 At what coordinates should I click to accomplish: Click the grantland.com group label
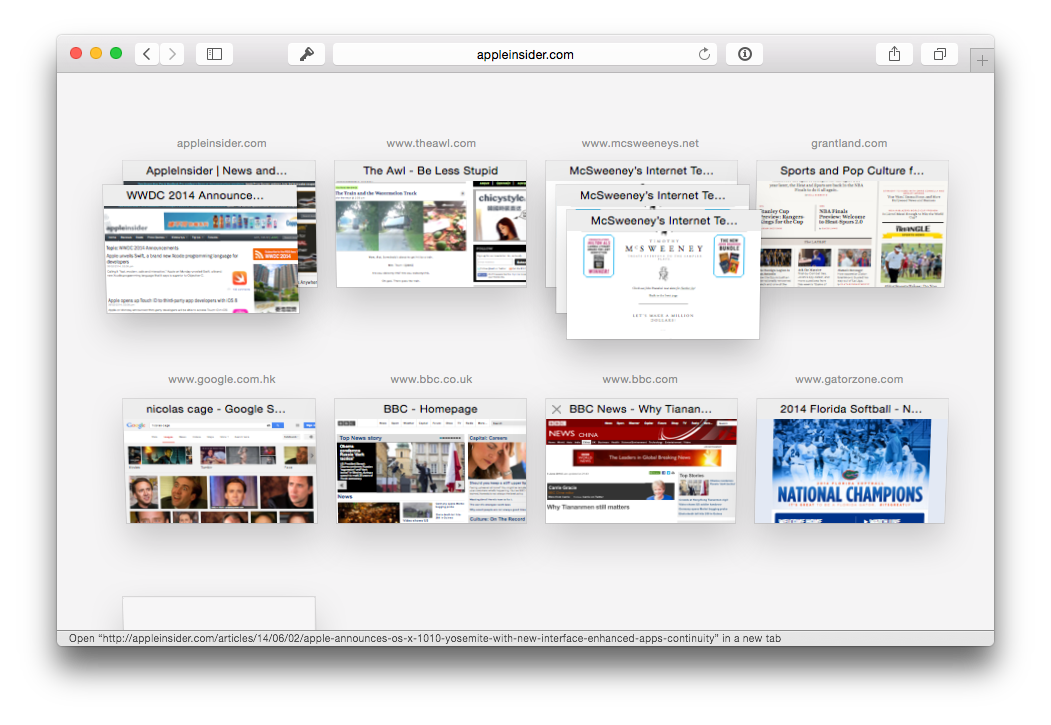(x=849, y=143)
